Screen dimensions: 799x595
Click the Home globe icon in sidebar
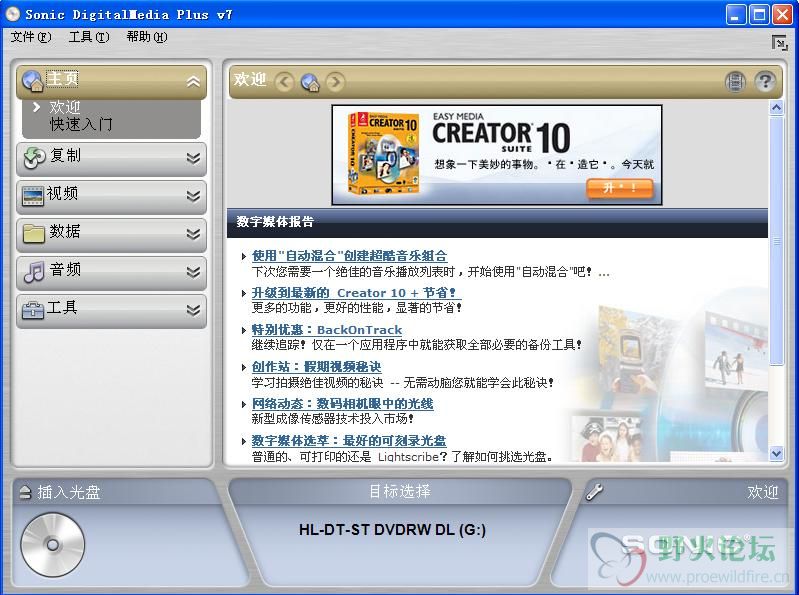(x=33, y=81)
